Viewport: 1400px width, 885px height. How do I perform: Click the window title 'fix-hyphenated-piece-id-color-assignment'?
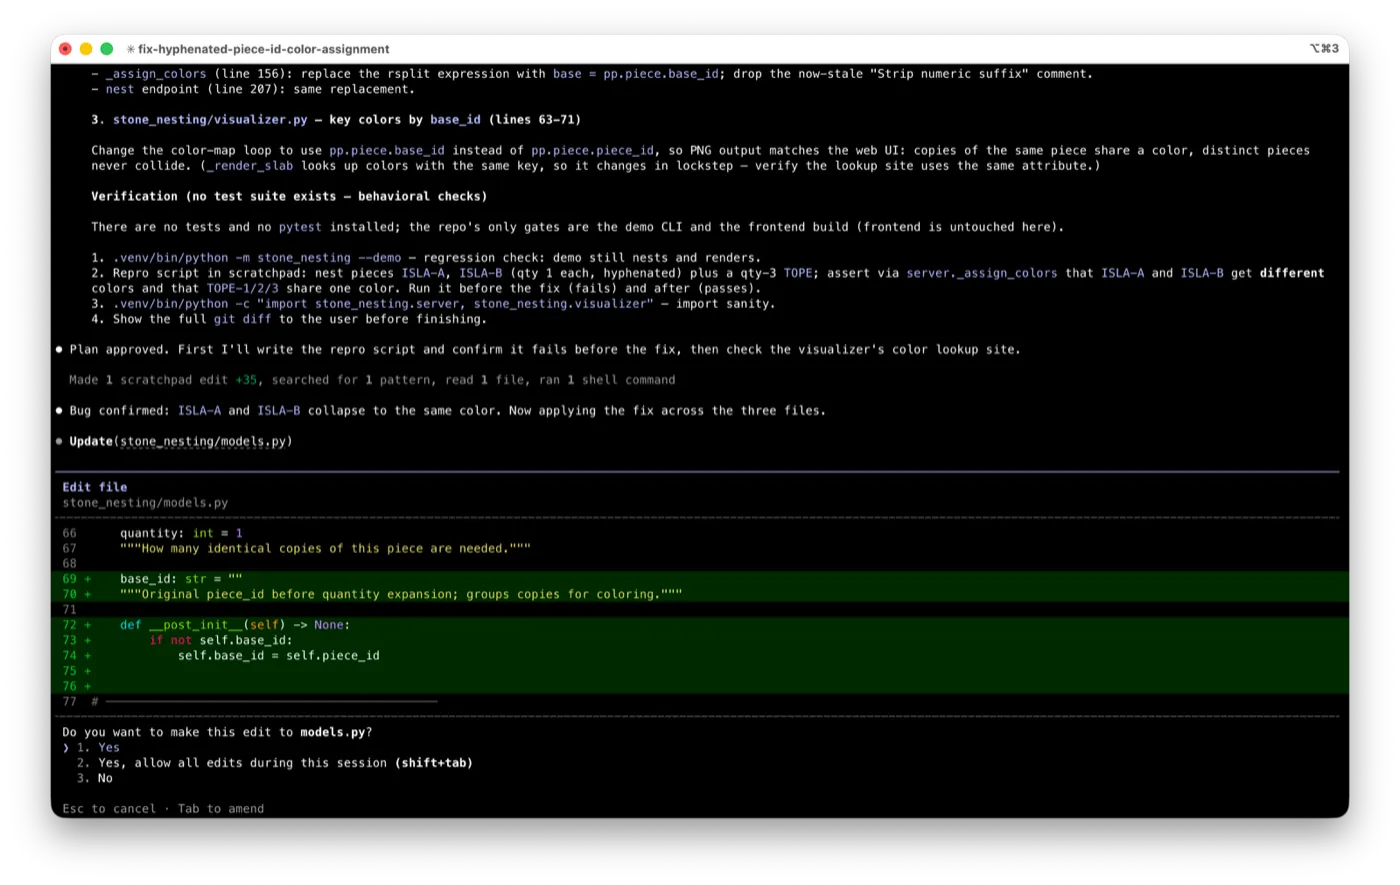tap(264, 49)
